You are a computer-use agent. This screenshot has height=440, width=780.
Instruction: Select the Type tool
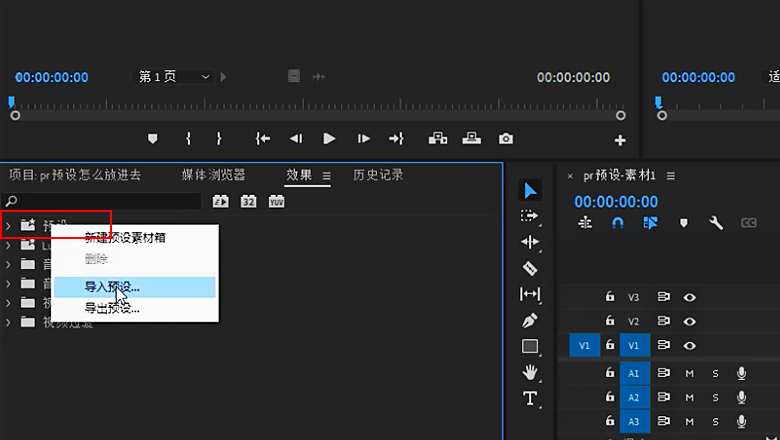[530, 398]
